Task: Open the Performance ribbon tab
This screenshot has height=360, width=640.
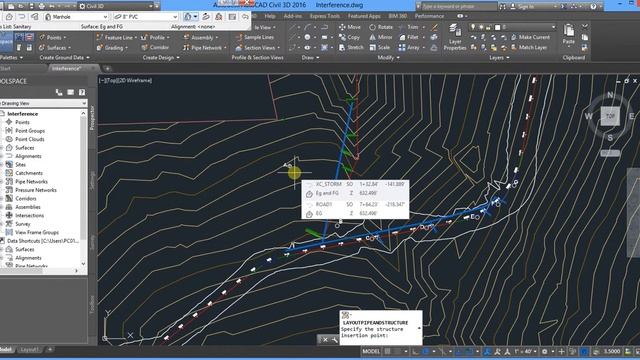Action: (x=429, y=16)
